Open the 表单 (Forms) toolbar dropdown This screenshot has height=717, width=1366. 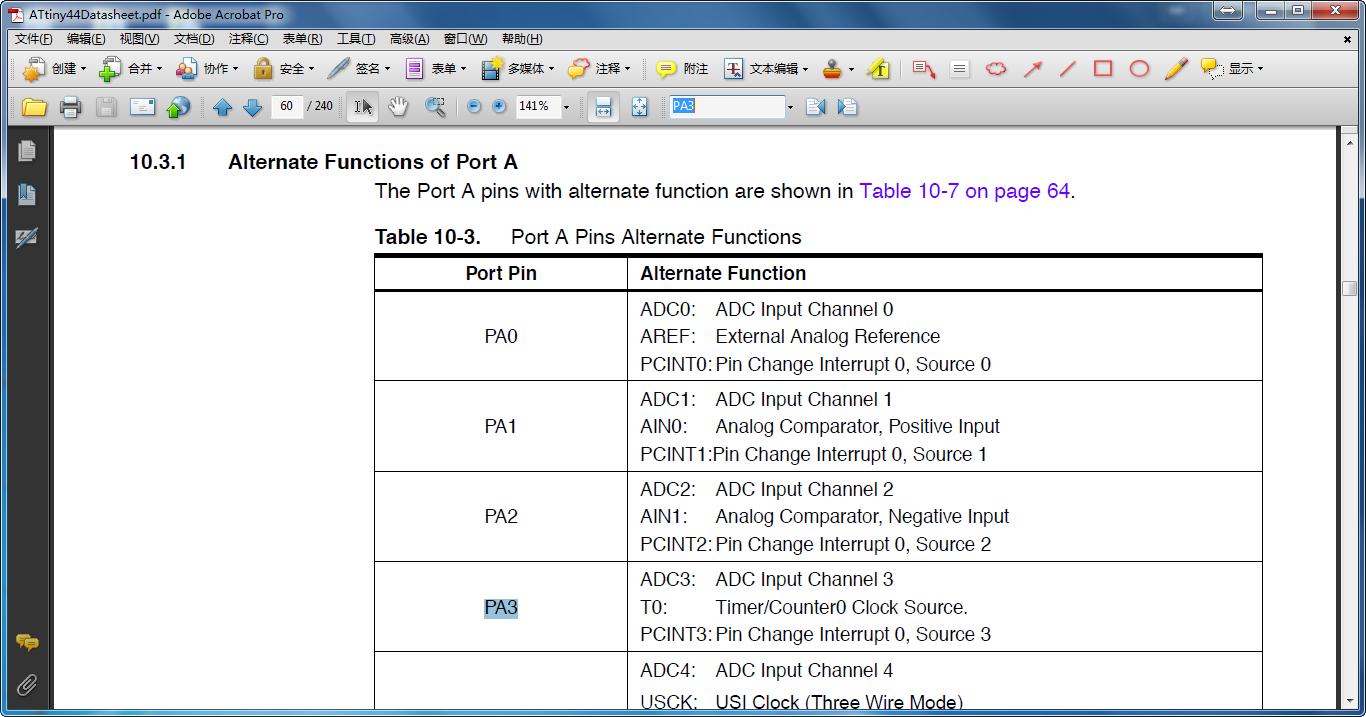tap(434, 69)
